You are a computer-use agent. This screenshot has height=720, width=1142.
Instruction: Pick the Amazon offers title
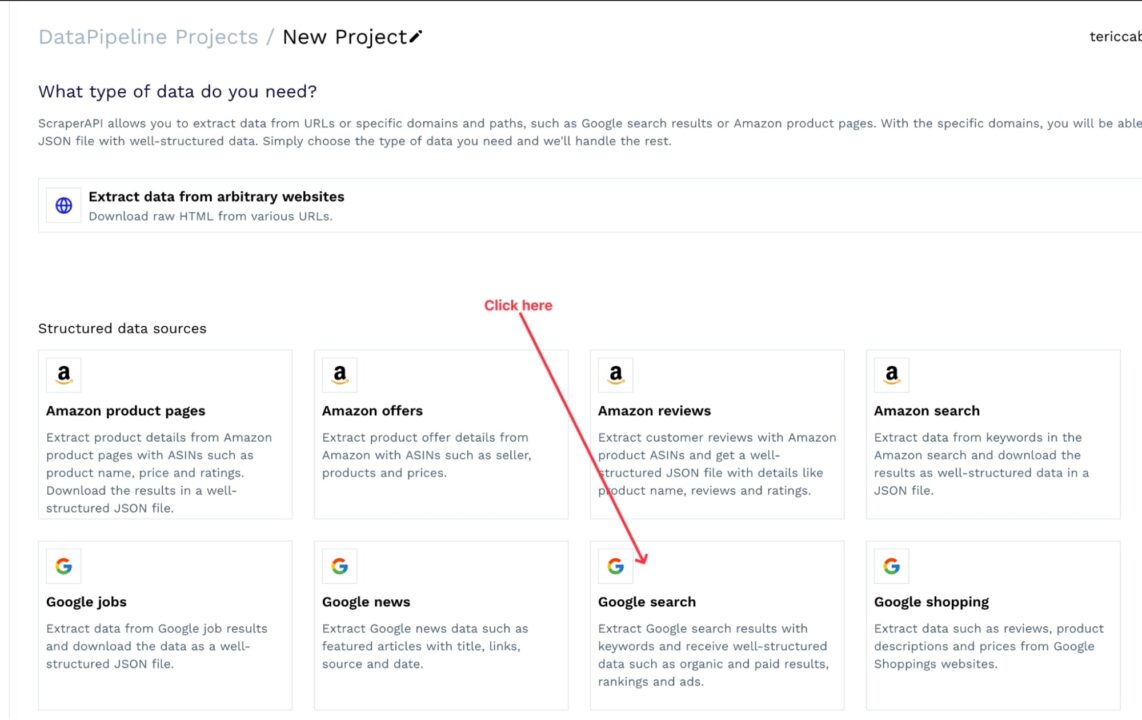tap(372, 411)
